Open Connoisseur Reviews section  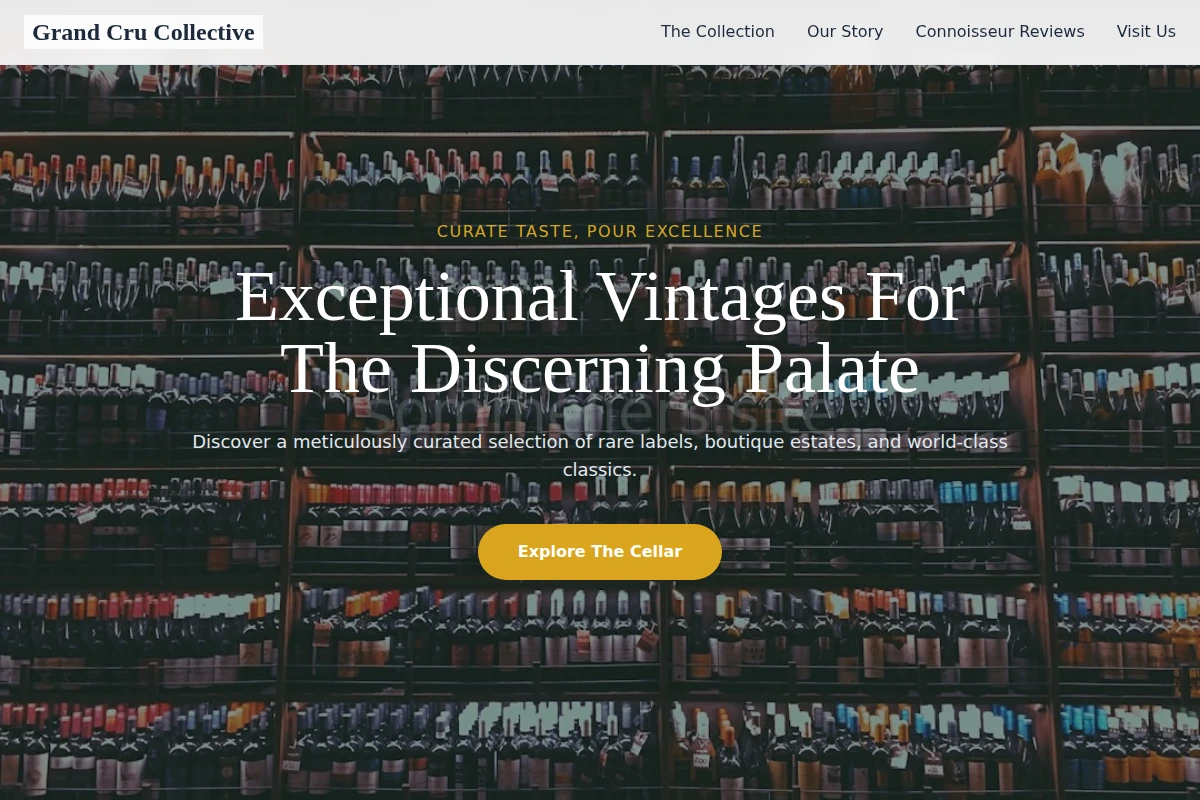click(1000, 32)
